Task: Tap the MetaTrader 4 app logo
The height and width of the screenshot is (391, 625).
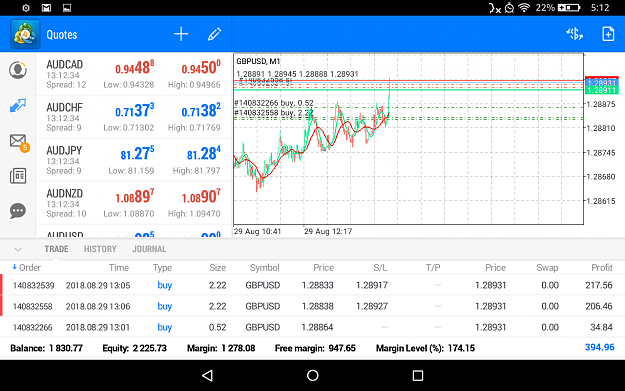Action: click(x=25, y=34)
